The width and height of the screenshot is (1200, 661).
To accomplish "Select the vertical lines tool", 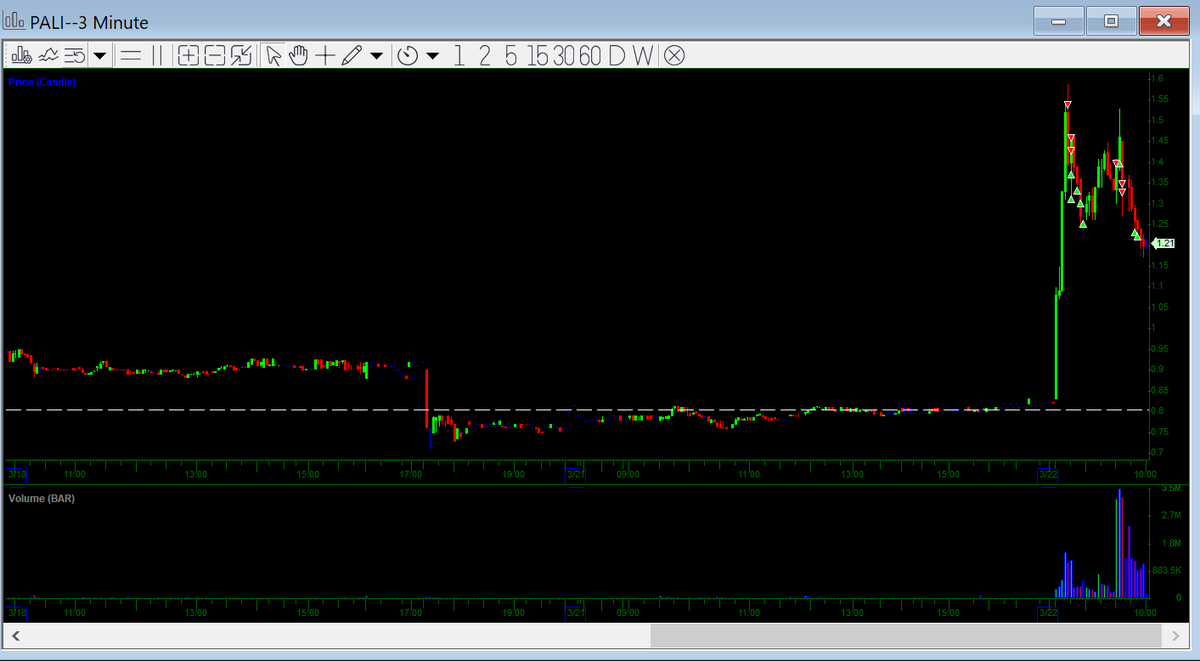I will [156, 54].
